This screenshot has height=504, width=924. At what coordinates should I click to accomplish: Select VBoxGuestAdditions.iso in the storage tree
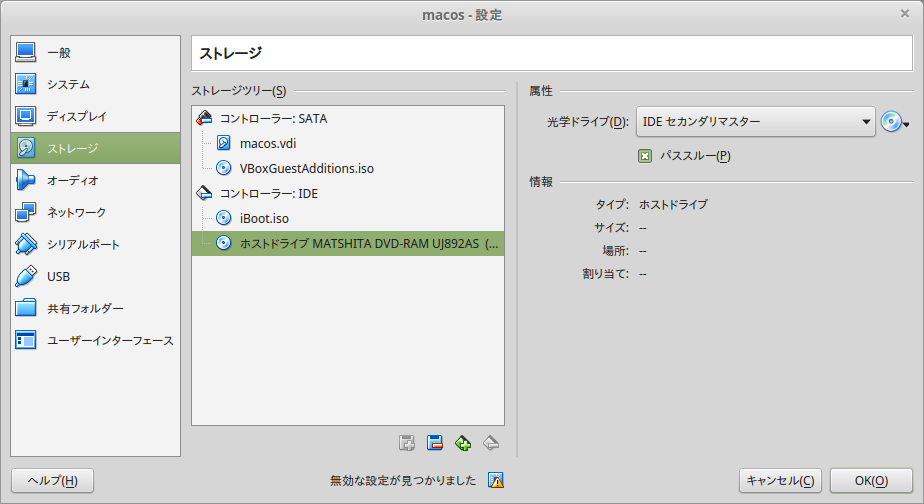click(348, 168)
